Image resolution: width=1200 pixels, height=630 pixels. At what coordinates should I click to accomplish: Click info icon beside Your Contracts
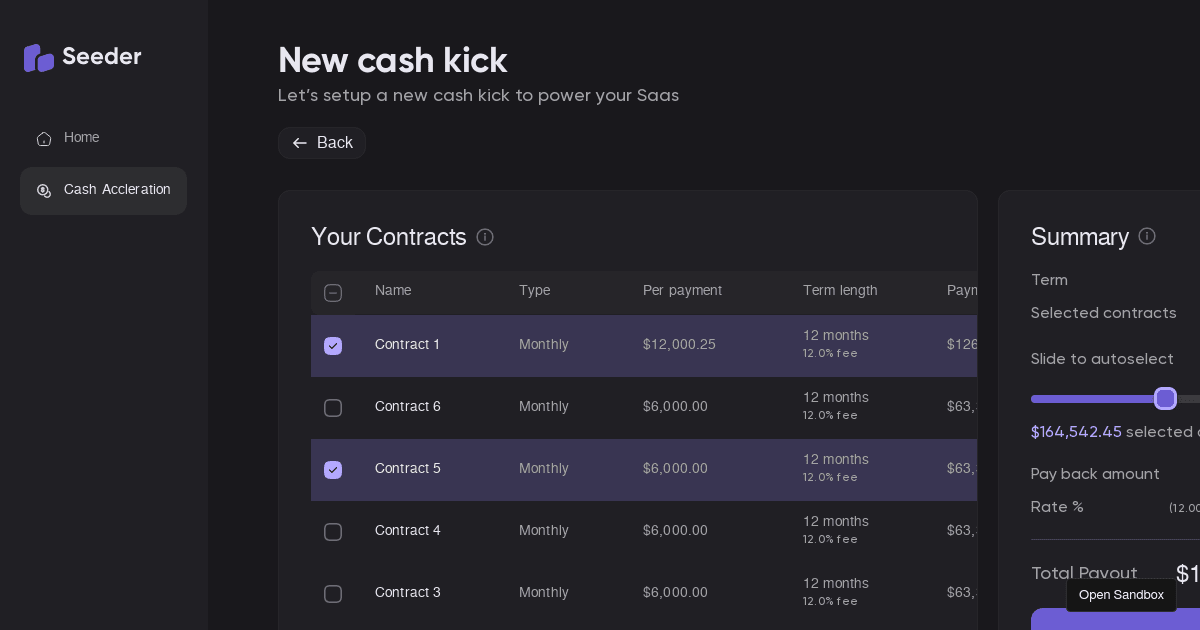coord(485,237)
